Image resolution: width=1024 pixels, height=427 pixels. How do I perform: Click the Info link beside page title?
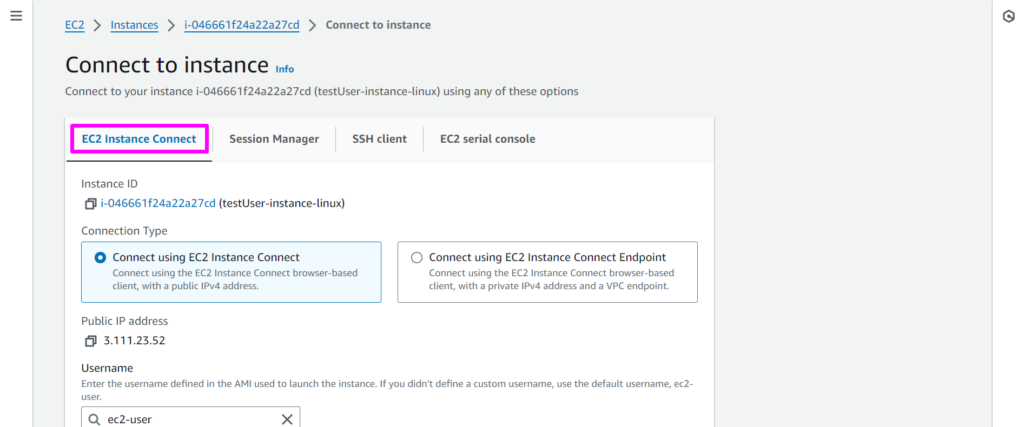pyautogui.click(x=285, y=69)
